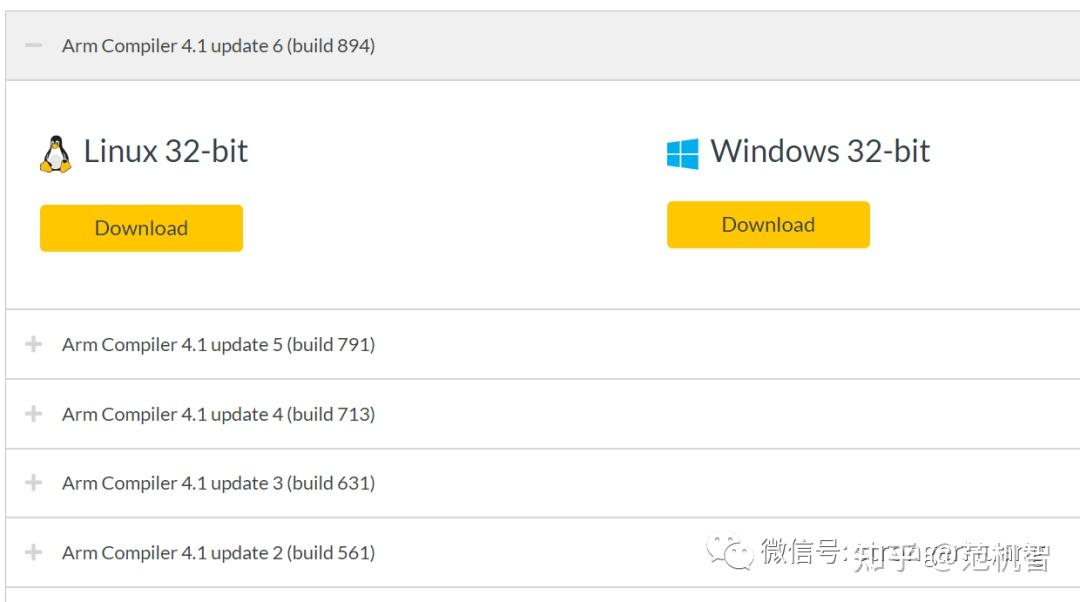Screen dimensions: 1080x602
Task: Click the Linux penguin icon
Action: pyautogui.click(x=55, y=153)
